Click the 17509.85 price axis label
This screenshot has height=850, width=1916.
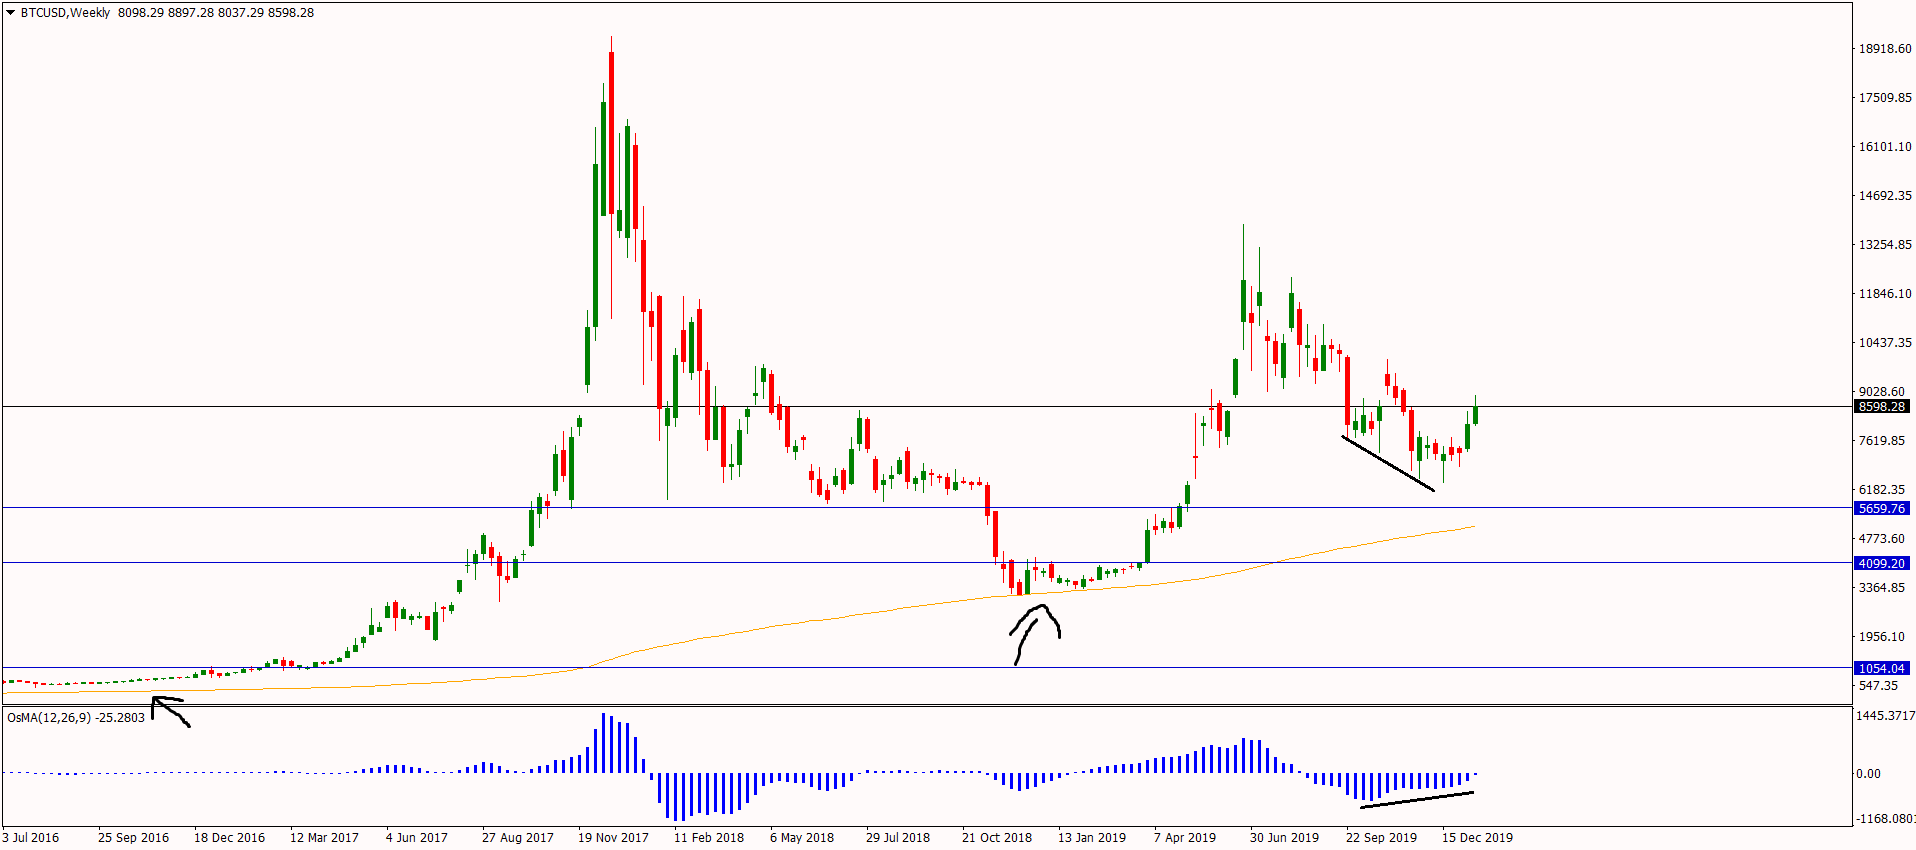coord(1885,97)
